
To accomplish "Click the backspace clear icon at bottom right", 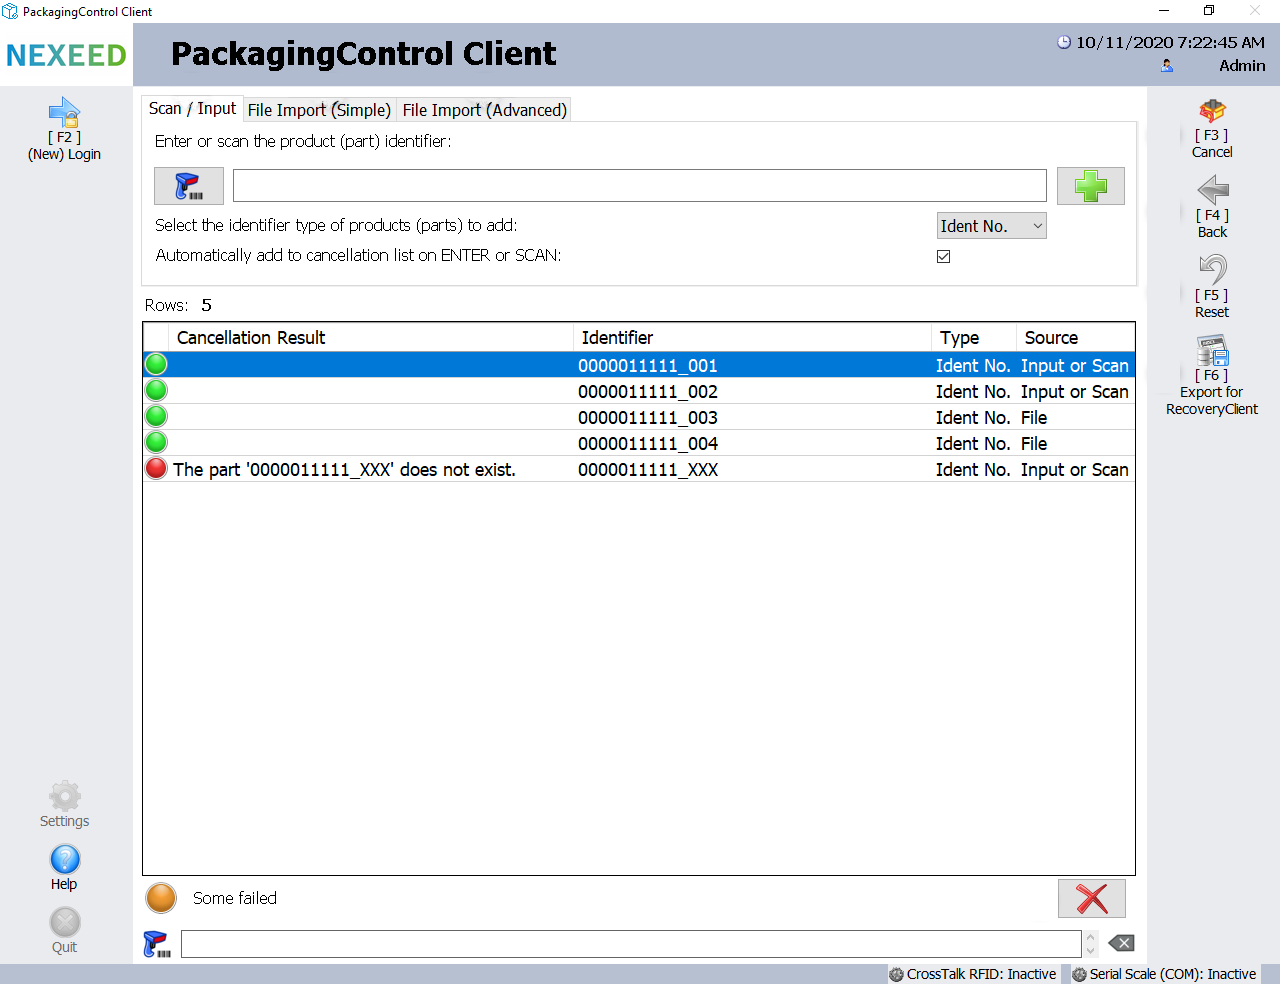I will [x=1121, y=943].
